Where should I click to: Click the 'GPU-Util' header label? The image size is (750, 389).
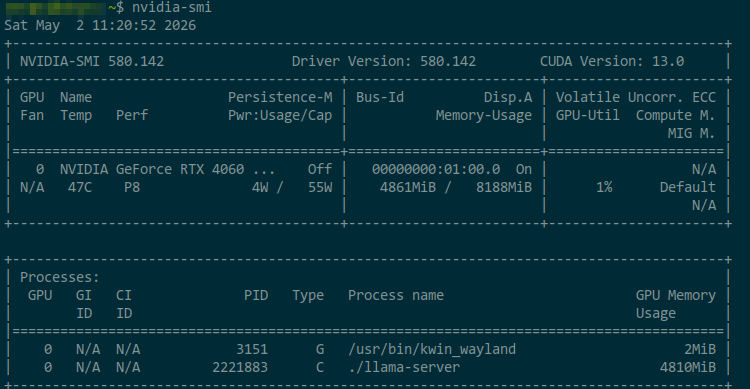[x=587, y=115]
